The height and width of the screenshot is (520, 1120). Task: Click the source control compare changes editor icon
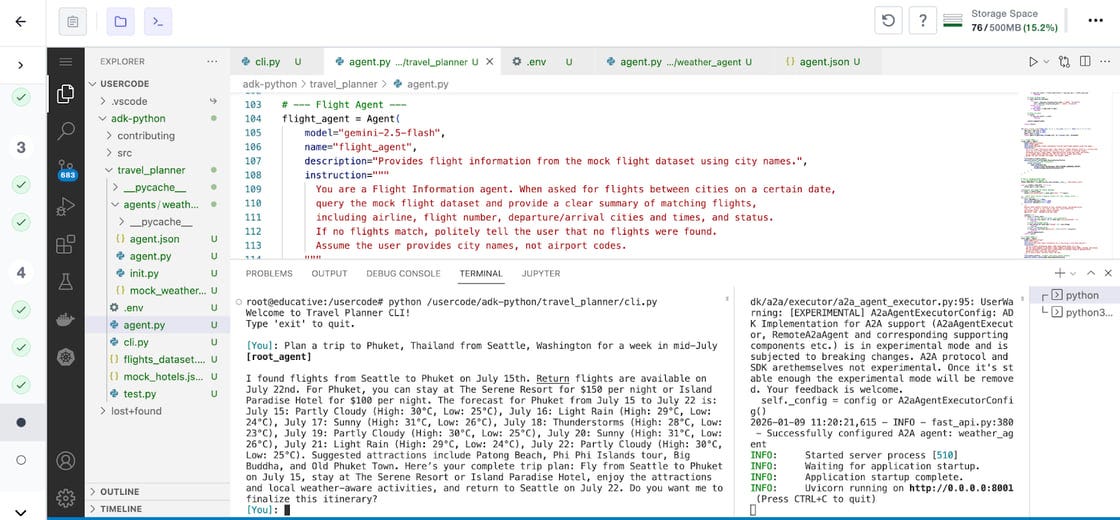click(x=1064, y=62)
